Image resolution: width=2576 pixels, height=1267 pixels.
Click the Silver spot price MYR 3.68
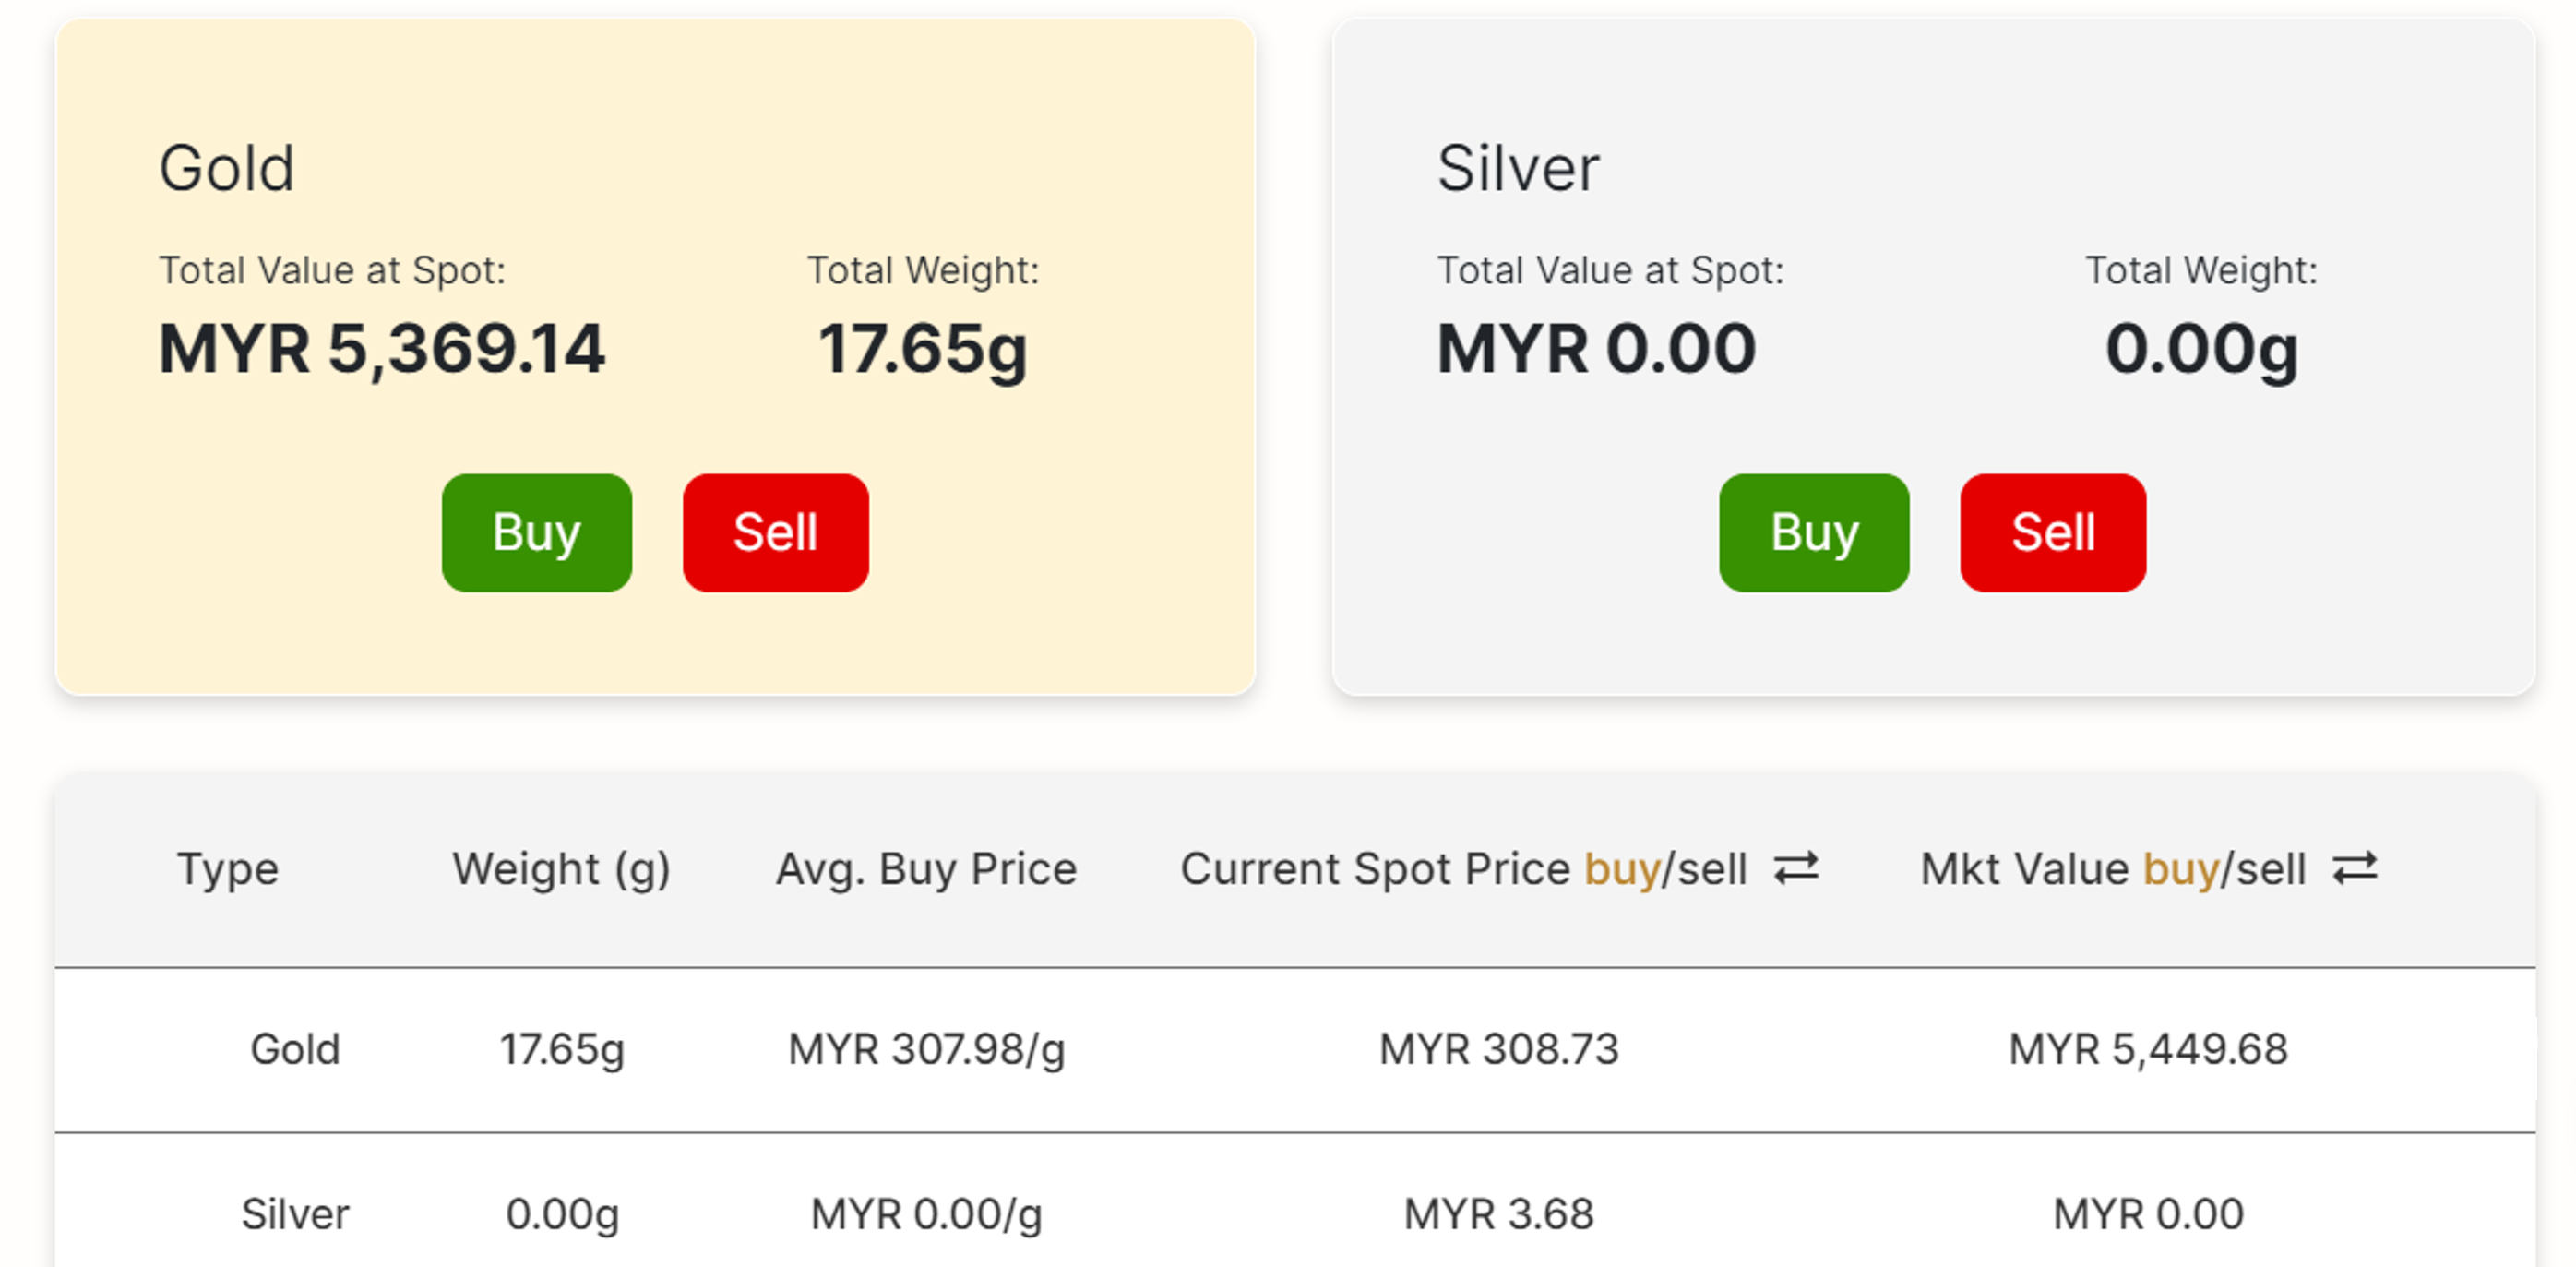pos(1498,1214)
